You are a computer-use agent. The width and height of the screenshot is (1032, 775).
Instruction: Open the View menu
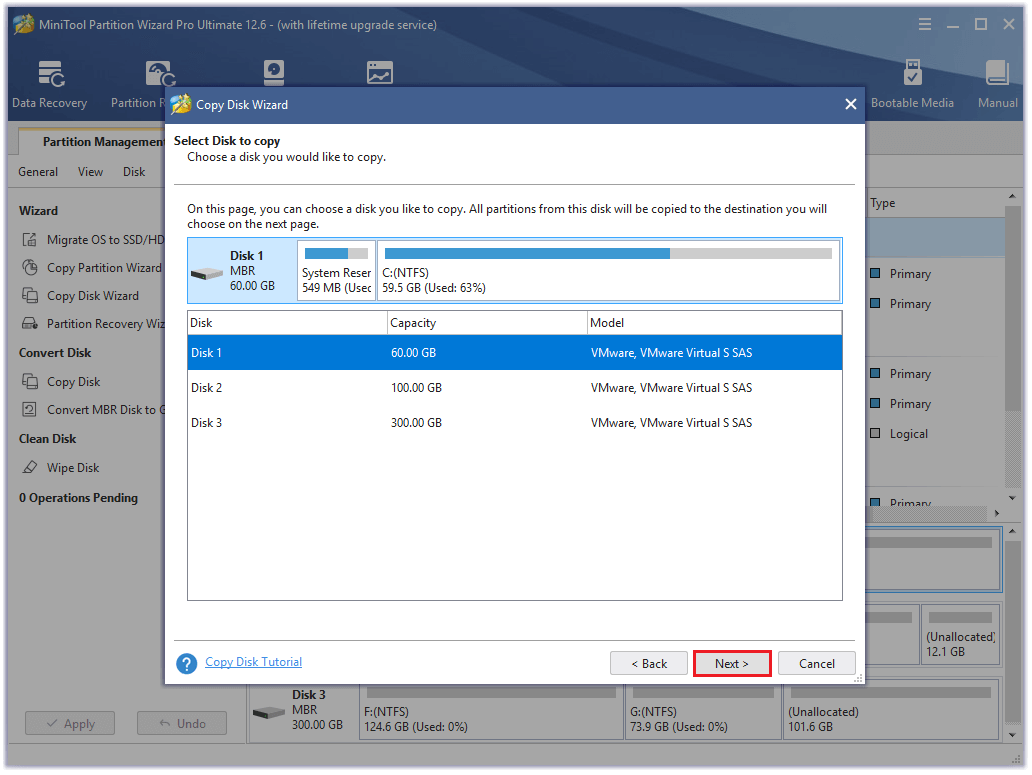tap(90, 172)
